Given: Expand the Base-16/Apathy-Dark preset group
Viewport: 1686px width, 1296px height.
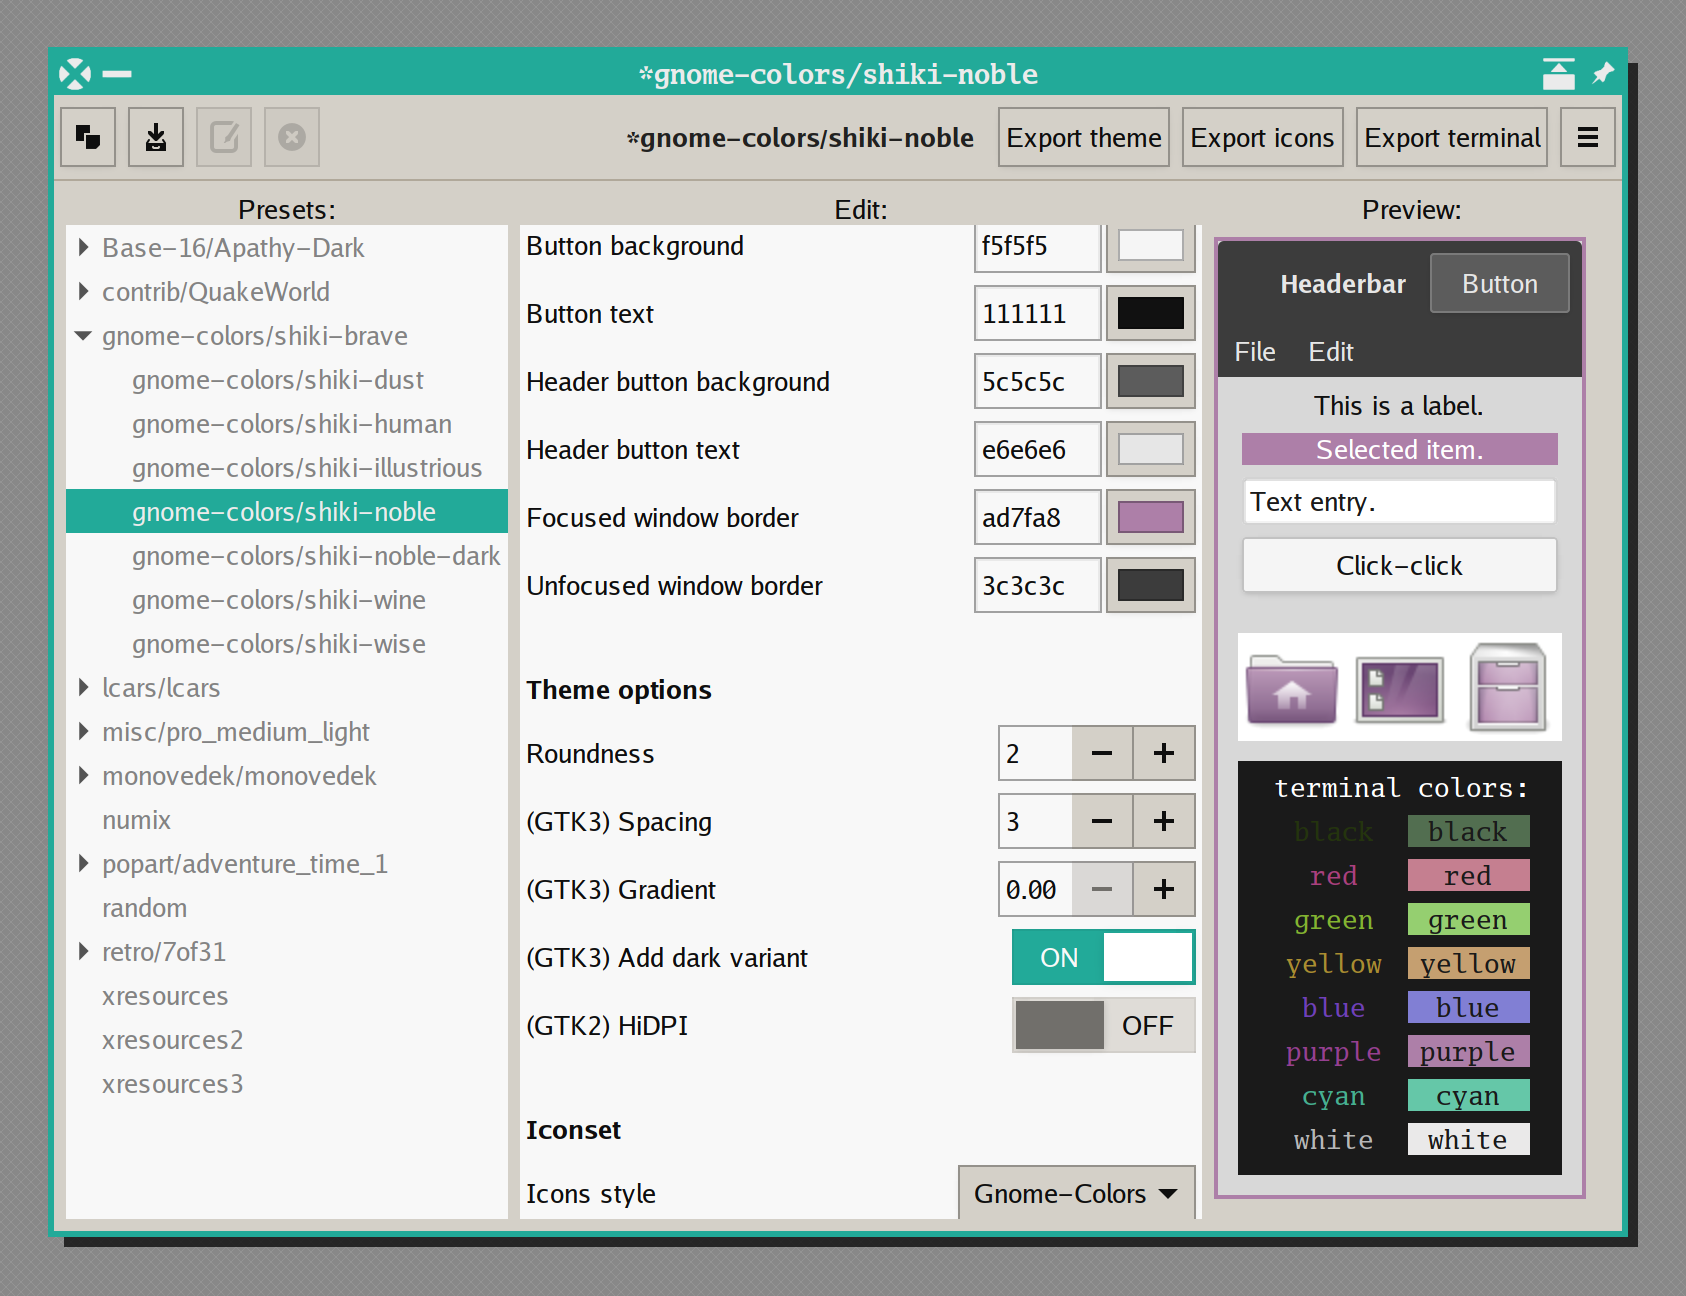Looking at the screenshot, I should pos(84,248).
